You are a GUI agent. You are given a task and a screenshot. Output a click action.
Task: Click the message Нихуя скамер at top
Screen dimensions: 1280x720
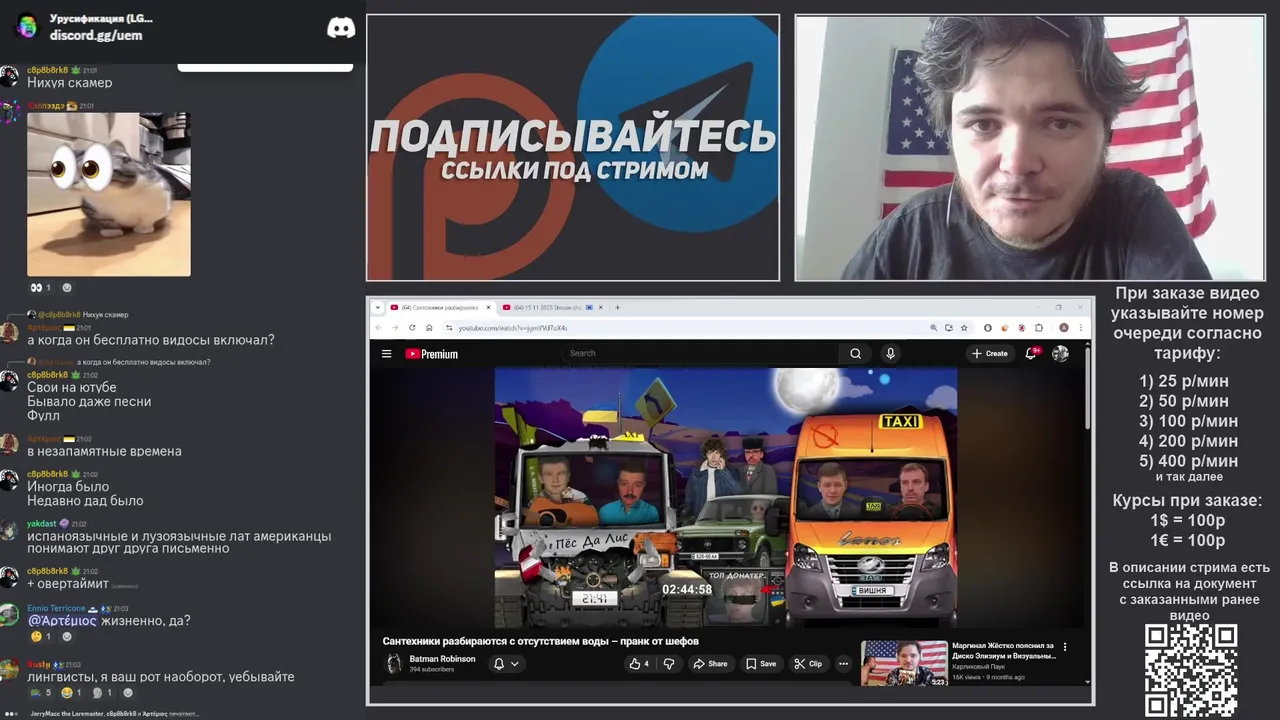(x=69, y=83)
